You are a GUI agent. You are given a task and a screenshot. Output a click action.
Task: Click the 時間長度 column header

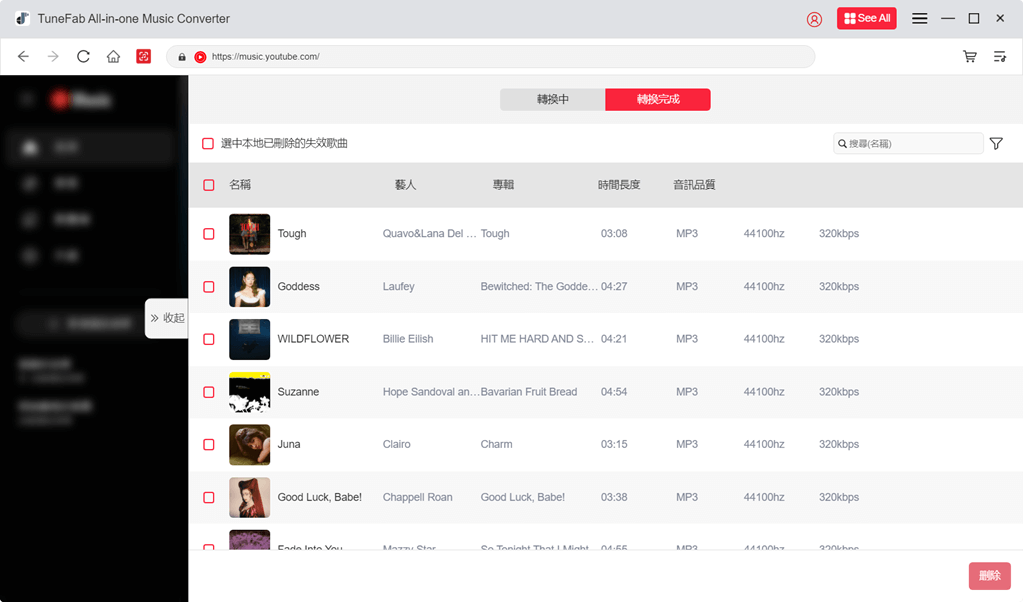click(x=618, y=185)
